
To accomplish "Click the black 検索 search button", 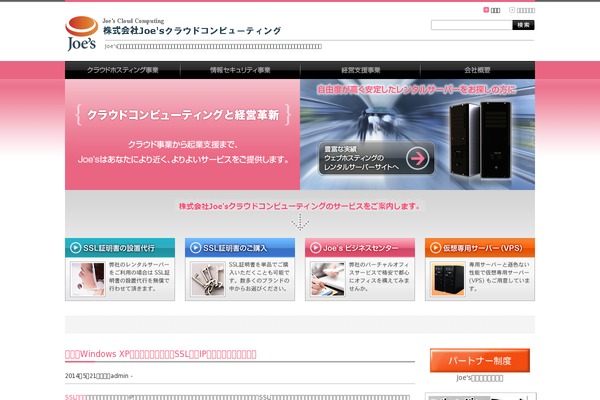I will (x=523, y=25).
